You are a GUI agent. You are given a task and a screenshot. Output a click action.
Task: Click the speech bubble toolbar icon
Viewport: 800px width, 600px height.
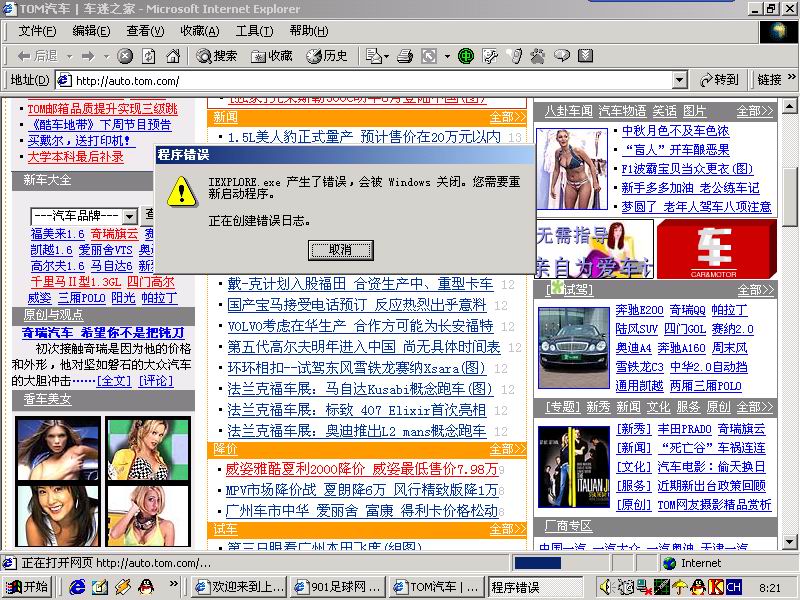coord(562,56)
